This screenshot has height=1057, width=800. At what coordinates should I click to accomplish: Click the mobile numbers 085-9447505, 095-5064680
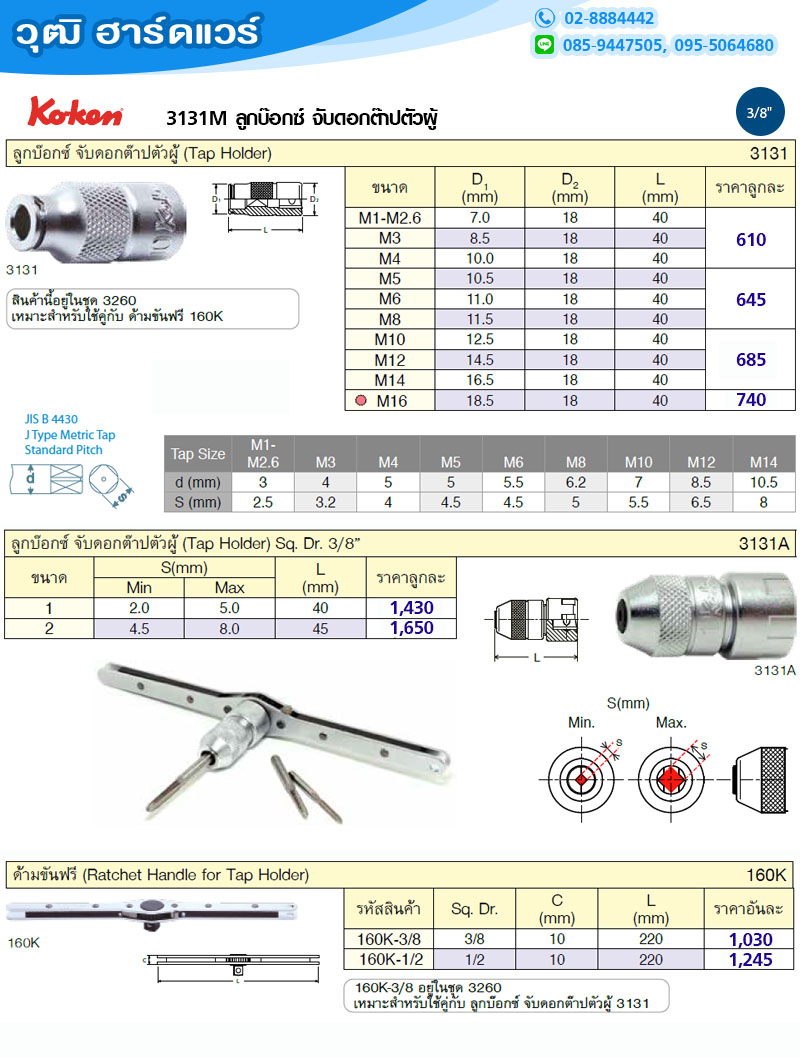pyautogui.click(x=668, y=45)
